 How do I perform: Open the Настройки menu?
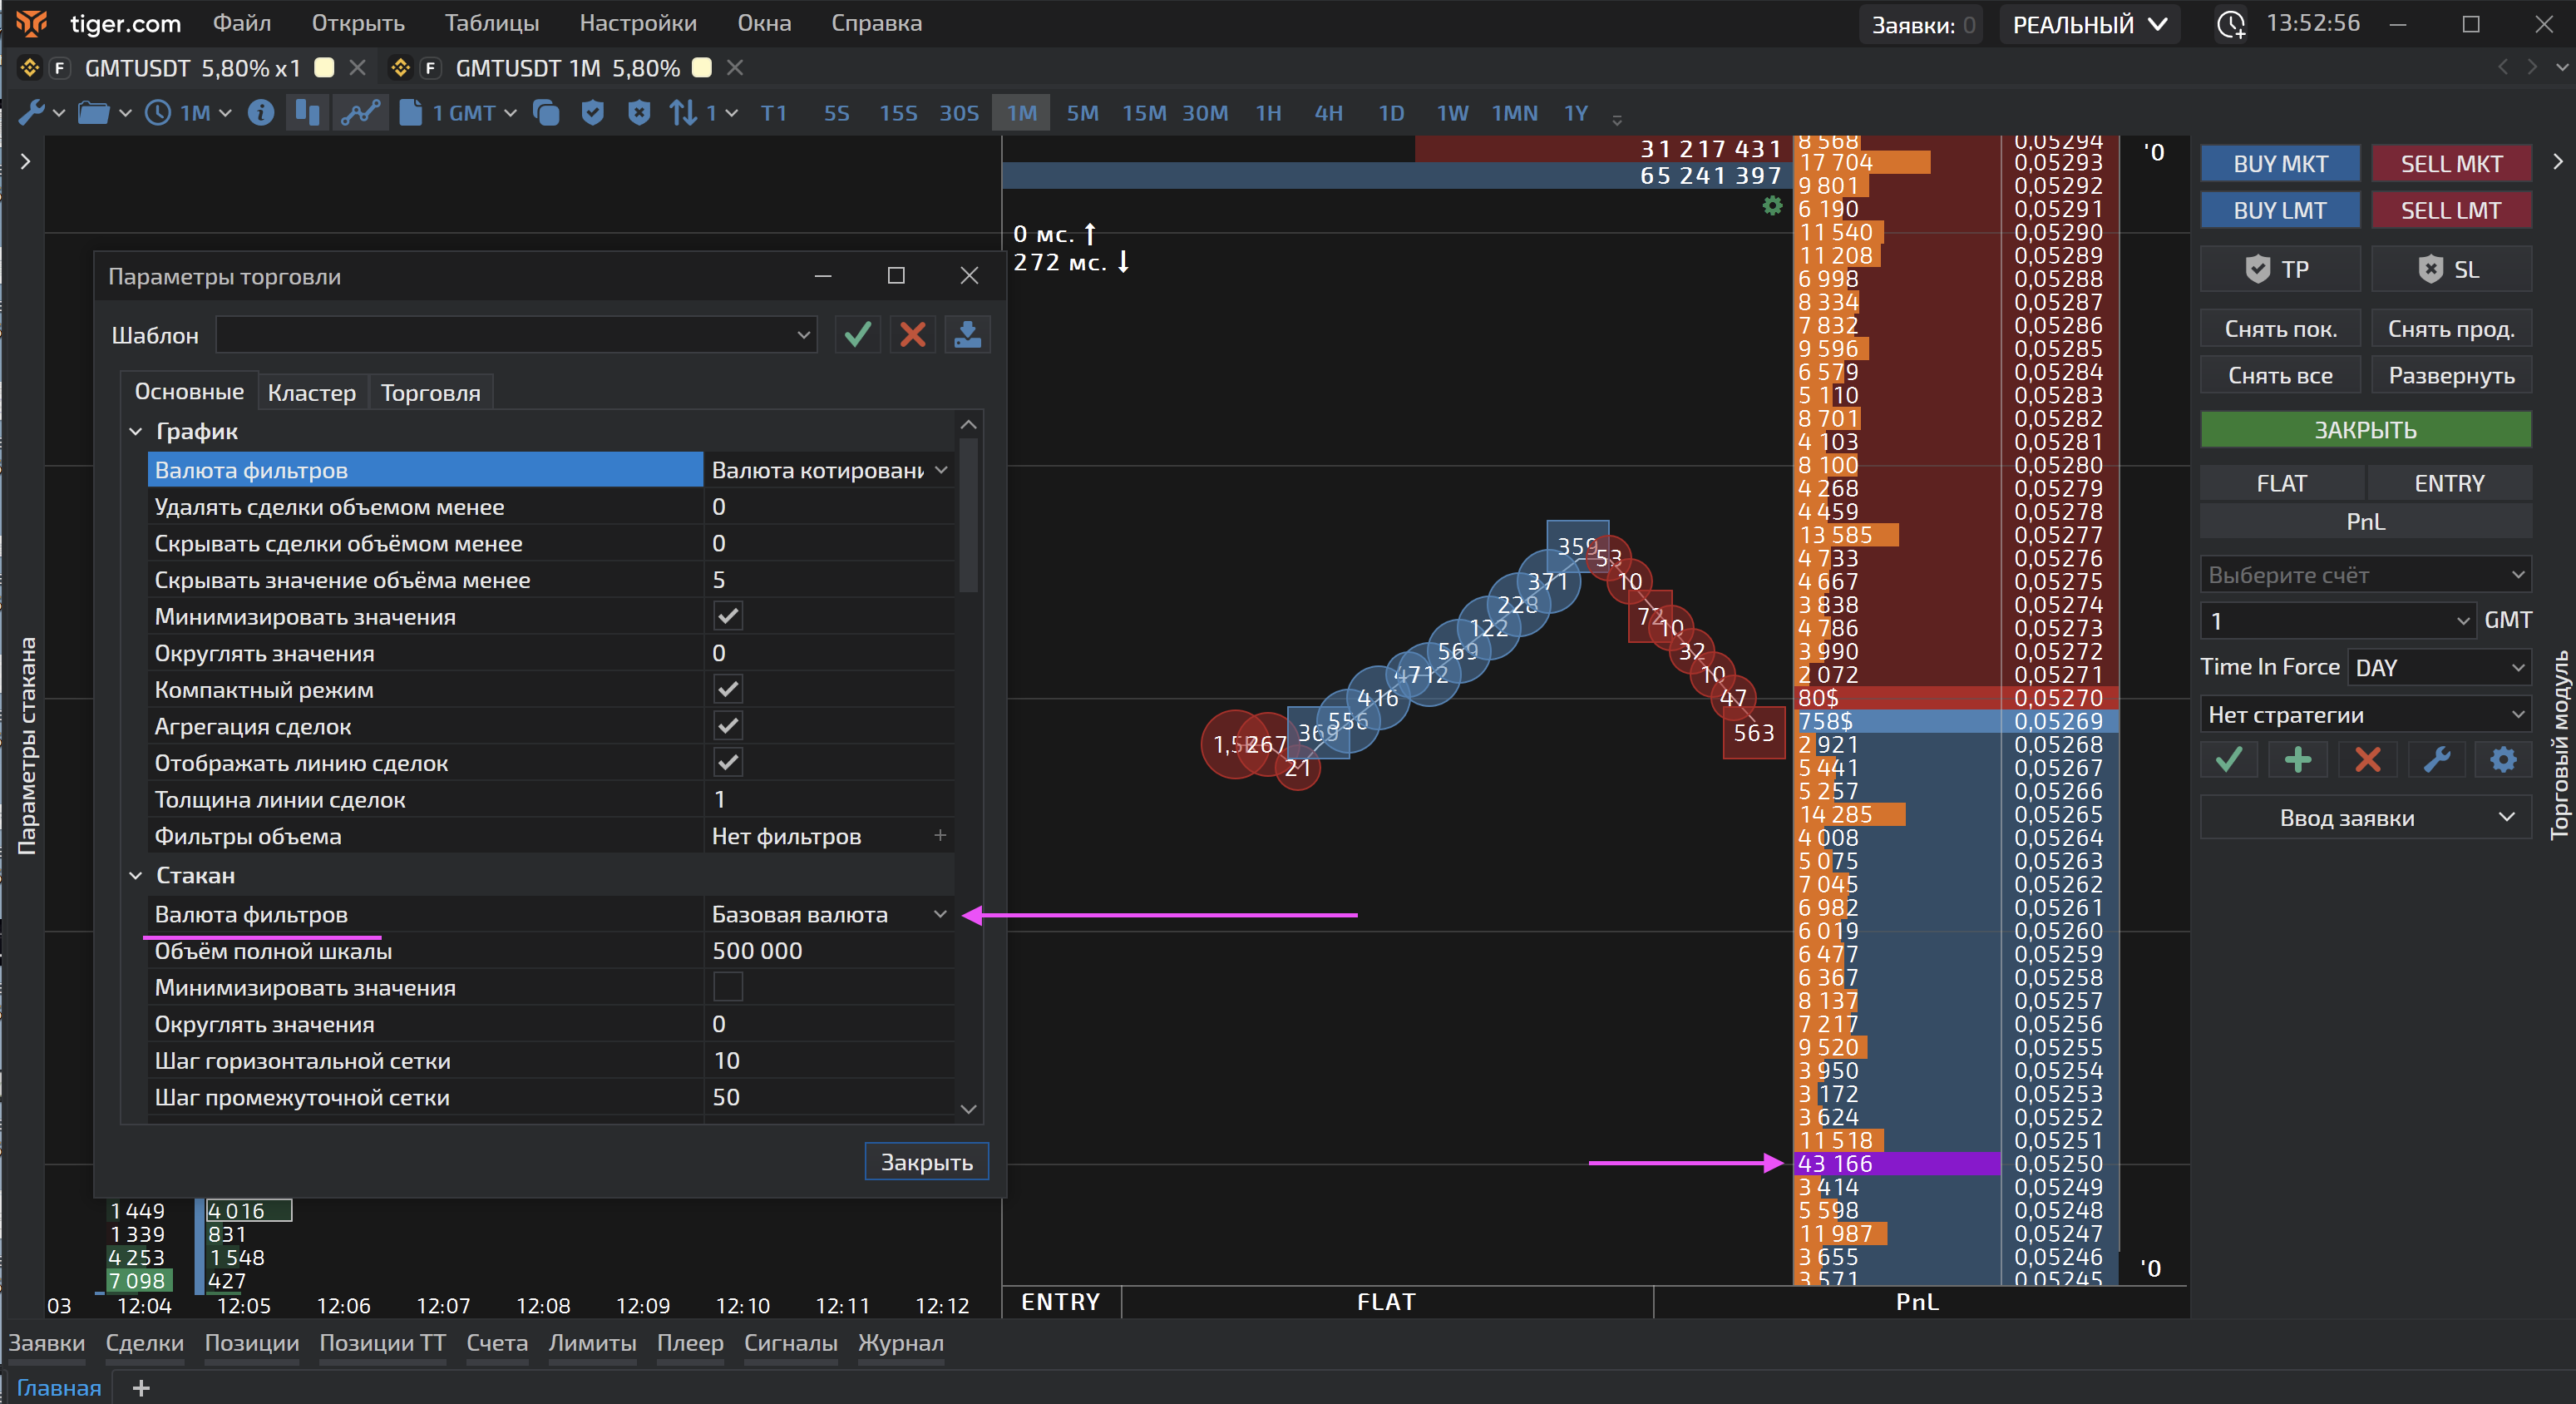pyautogui.click(x=638, y=23)
